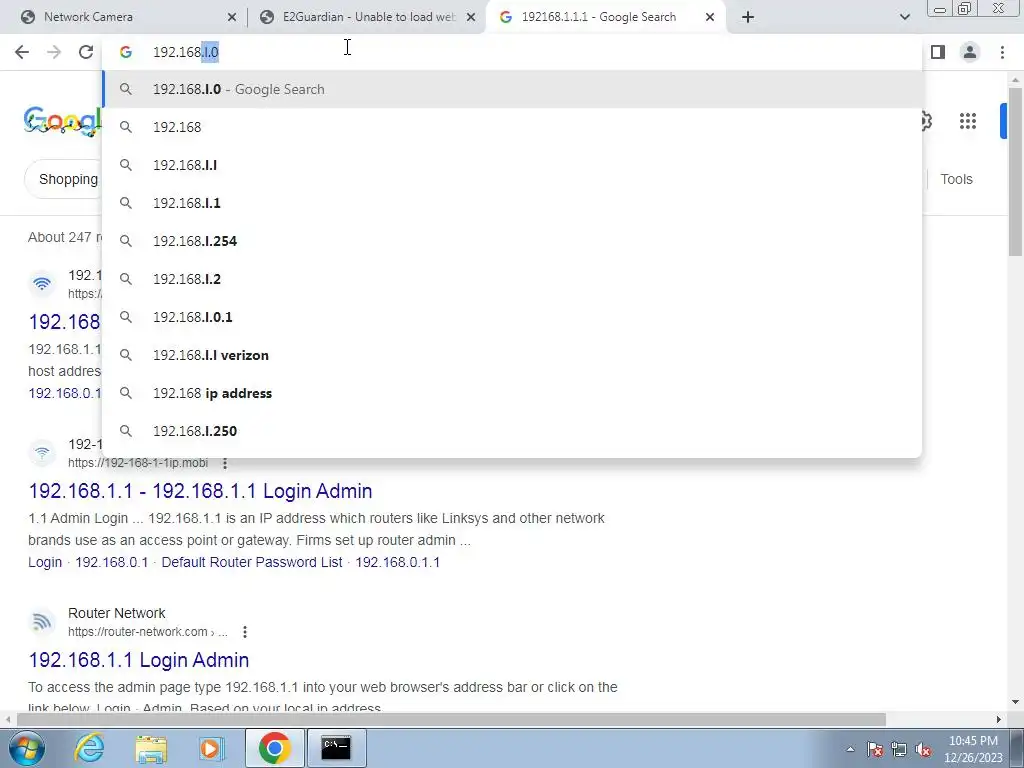Open the Command Prompt taskbar window
Screen dimensions: 1024x768
tap(336, 748)
